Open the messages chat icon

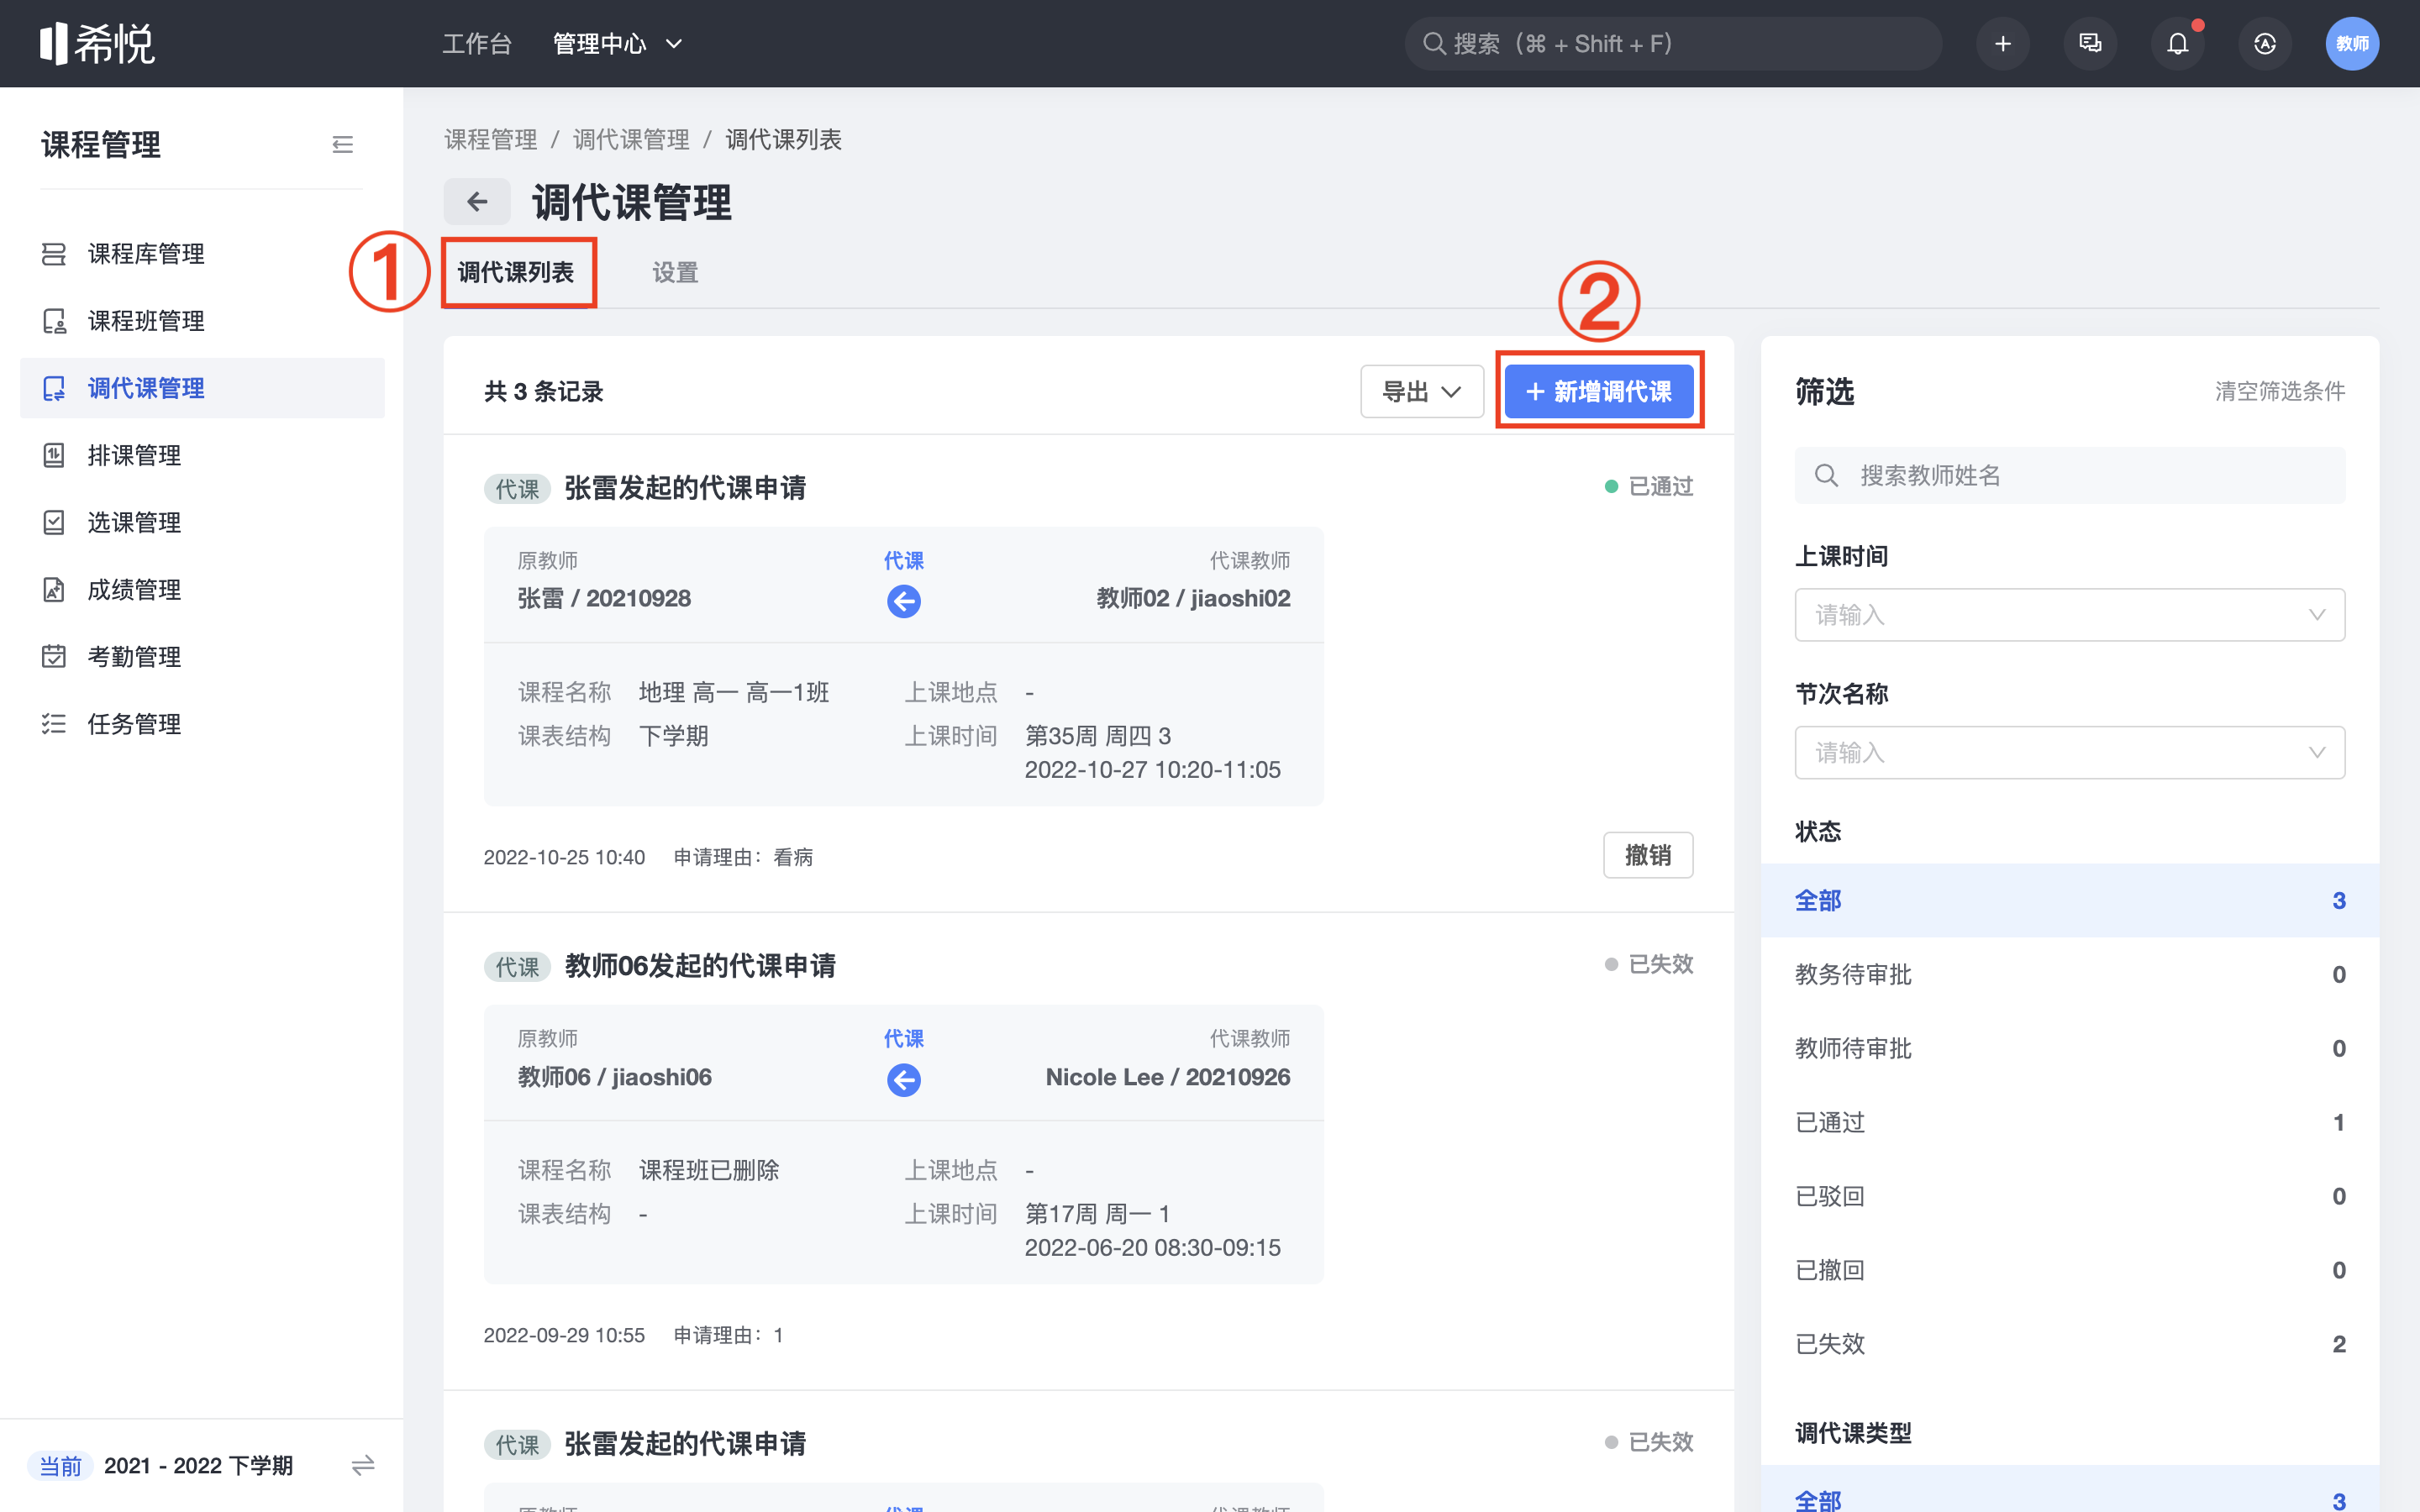tap(2090, 44)
